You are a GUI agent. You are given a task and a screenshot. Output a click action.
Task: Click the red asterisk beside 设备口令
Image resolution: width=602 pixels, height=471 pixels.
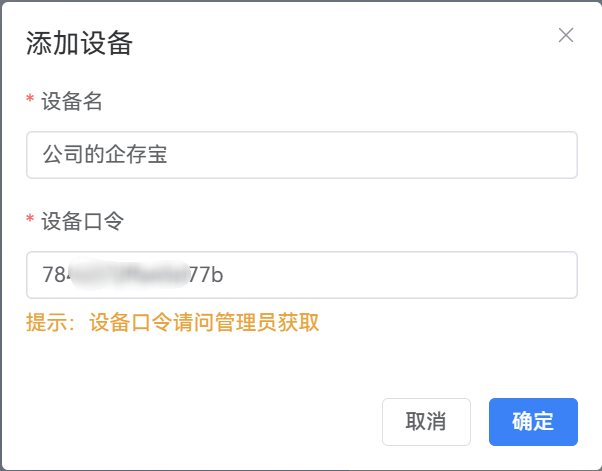click(x=30, y=221)
